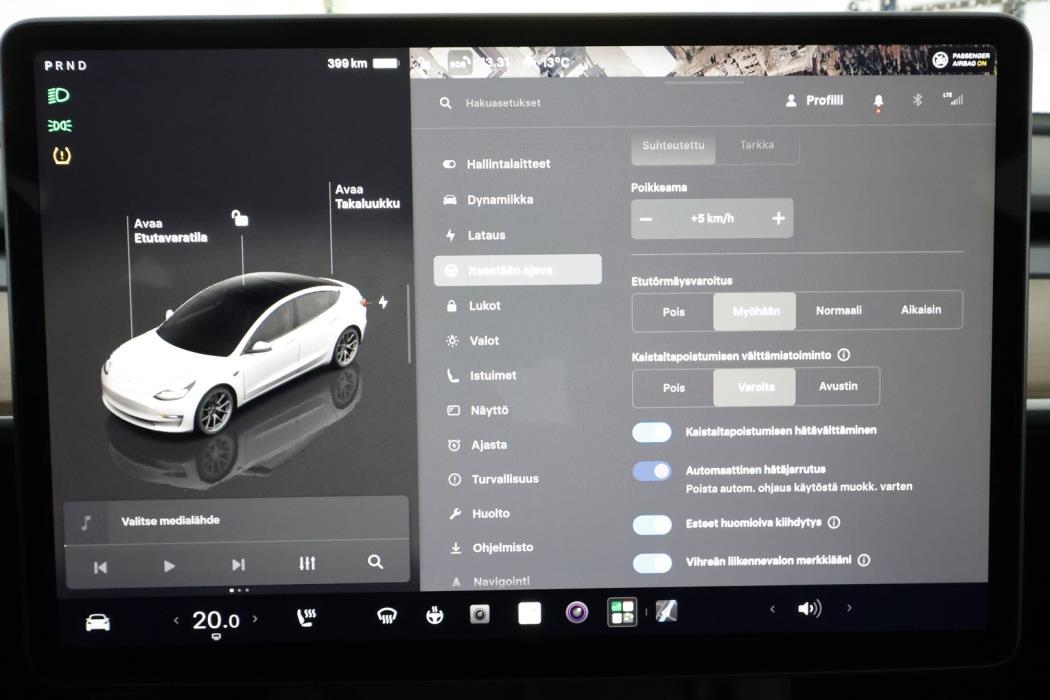Tap the media search magnifier icon

coord(376,562)
